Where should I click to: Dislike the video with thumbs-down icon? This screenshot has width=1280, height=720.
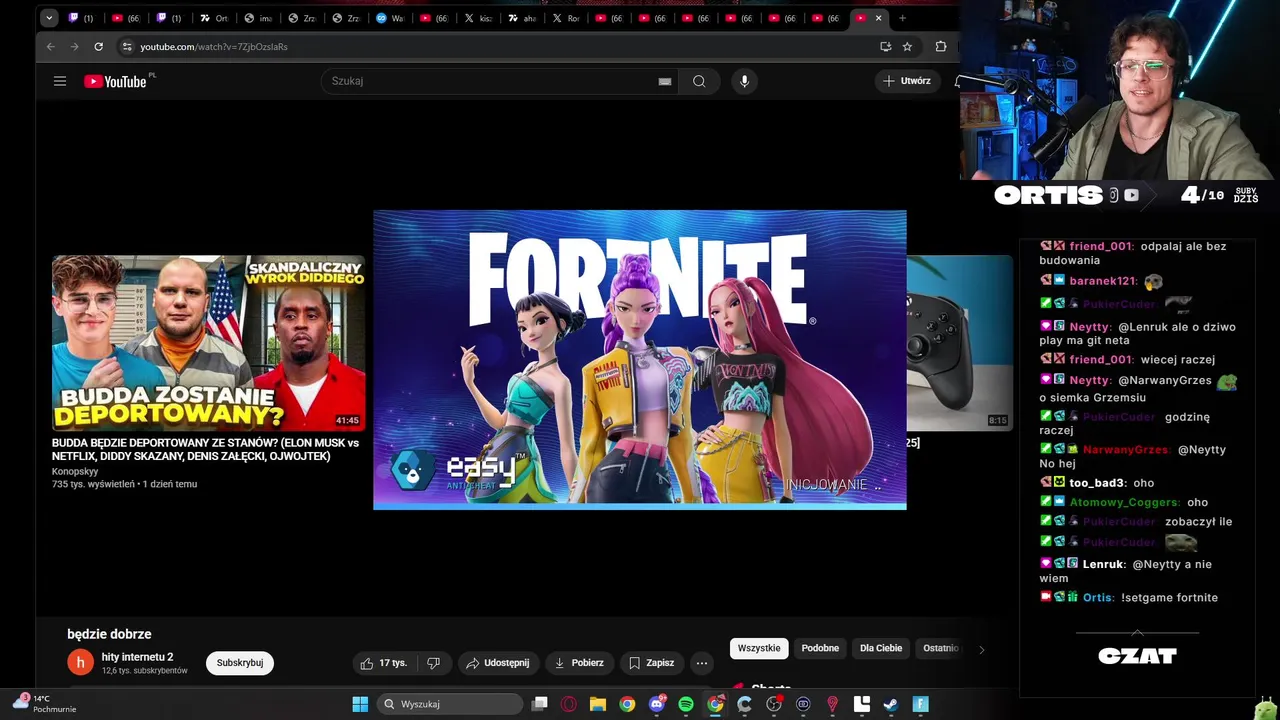coord(433,663)
